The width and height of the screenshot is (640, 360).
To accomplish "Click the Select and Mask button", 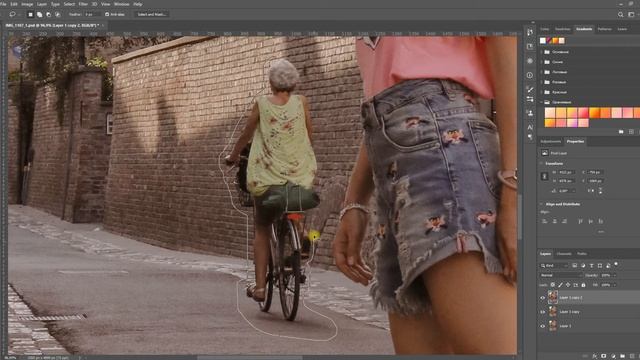I will pos(151,14).
